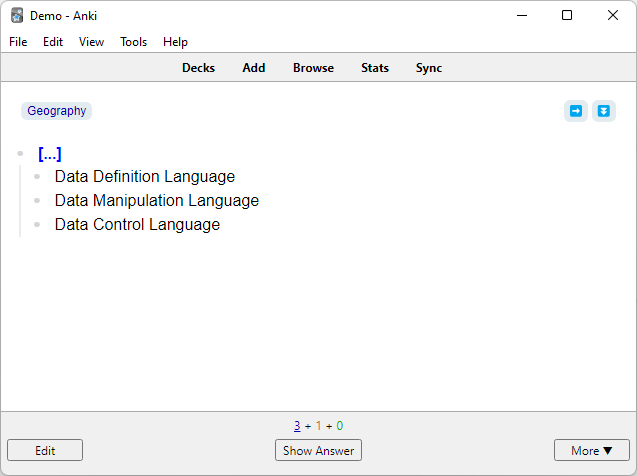Open the Help menu

pyautogui.click(x=175, y=42)
